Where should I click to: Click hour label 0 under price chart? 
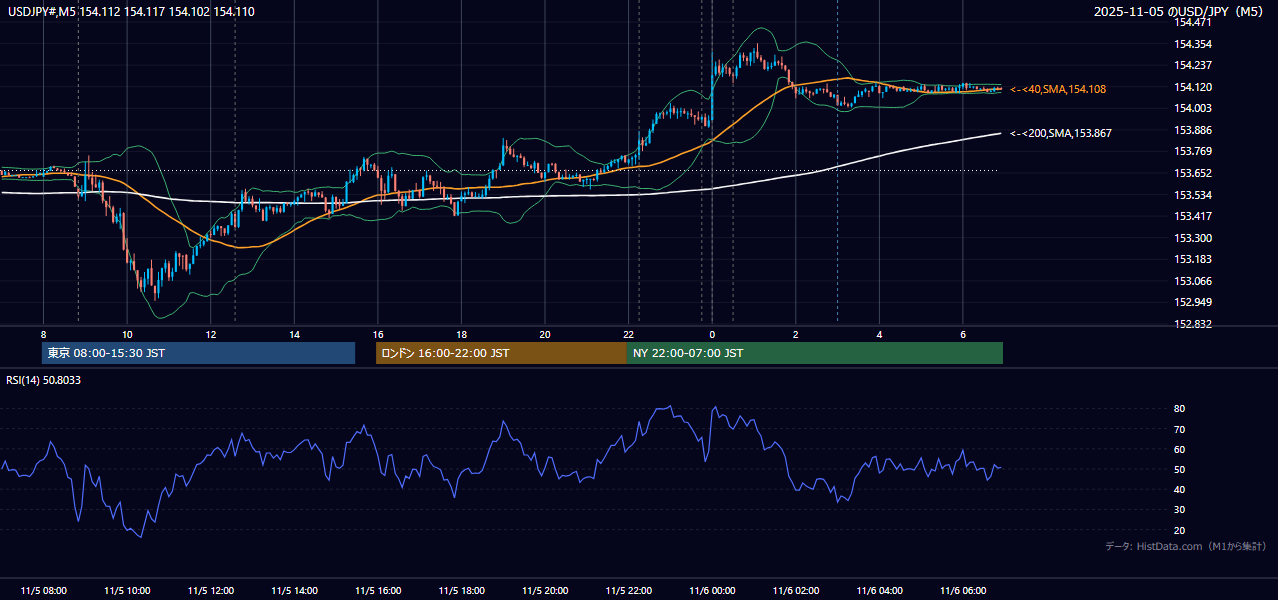(x=712, y=335)
